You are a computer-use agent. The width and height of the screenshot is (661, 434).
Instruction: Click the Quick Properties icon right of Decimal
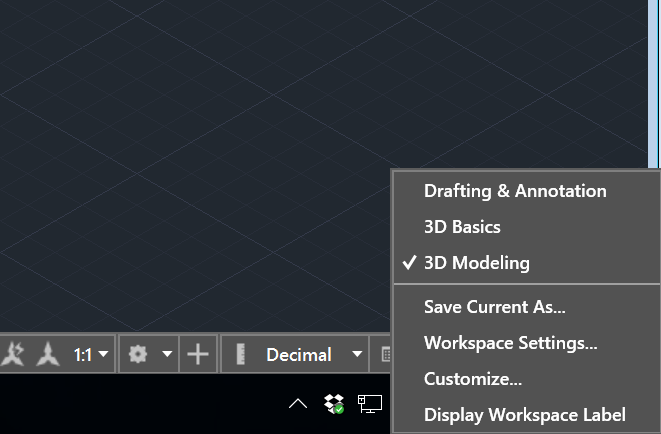[x=386, y=354]
